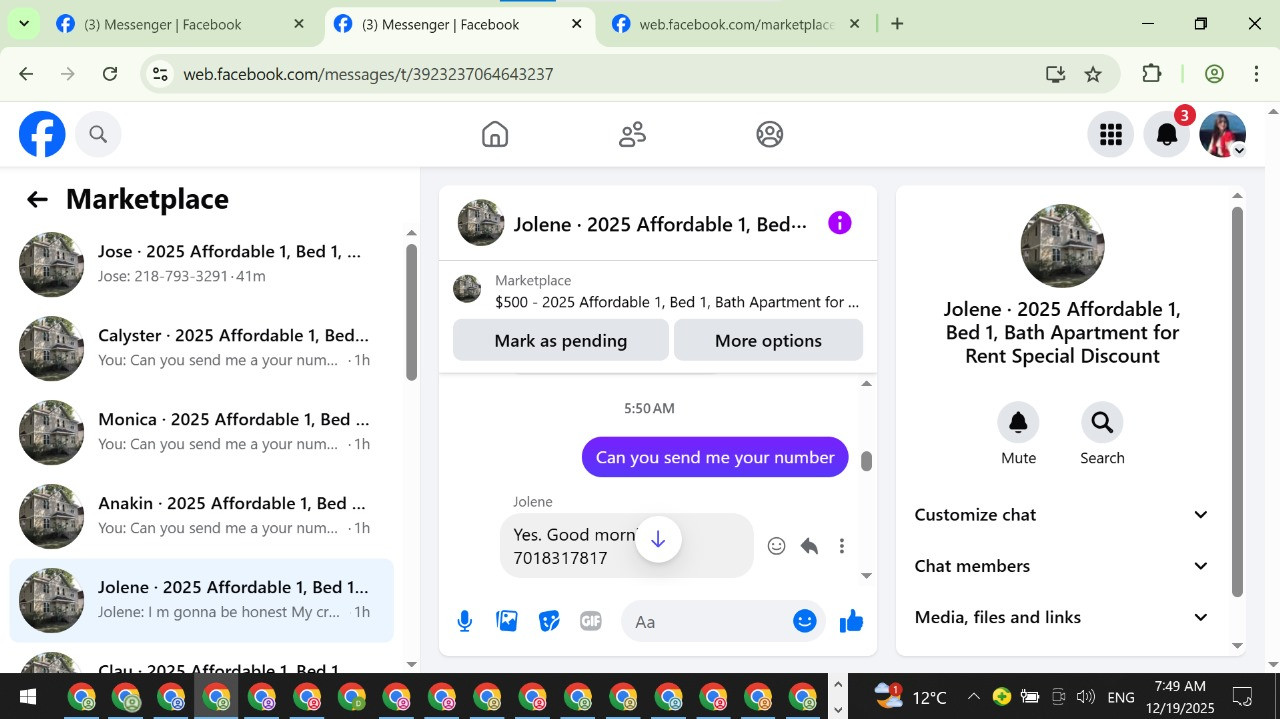Open conversation information purple i icon
Viewport: 1280px width, 719px height.
[x=840, y=223]
